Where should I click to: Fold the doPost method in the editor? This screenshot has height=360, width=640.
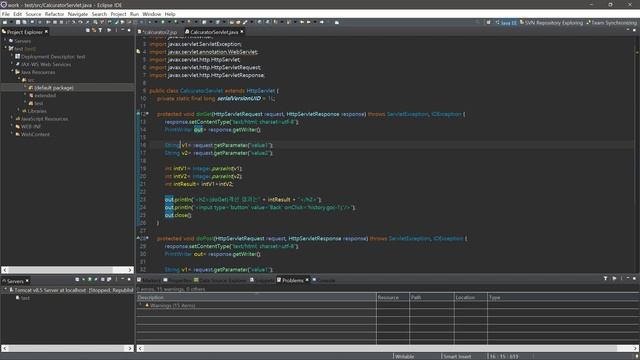click(147, 238)
